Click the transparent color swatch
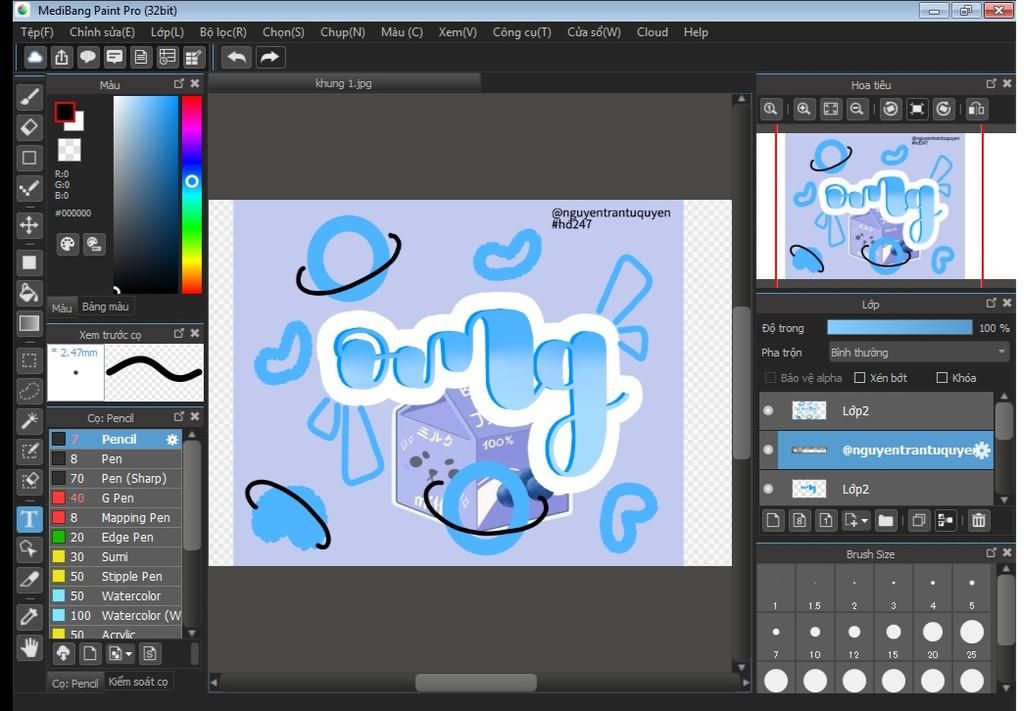 [69, 150]
